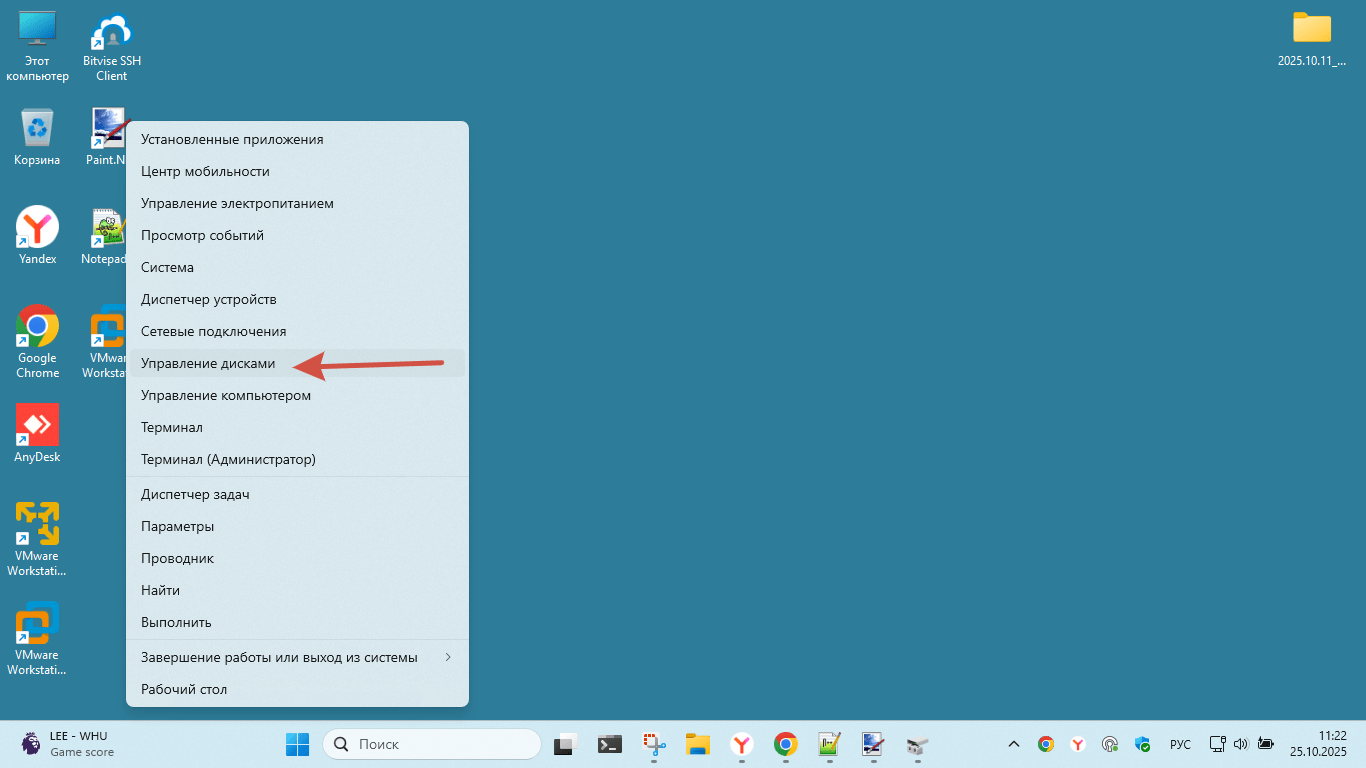Click the Task View taskbar icon
The height and width of the screenshot is (768, 1366).
[566, 744]
